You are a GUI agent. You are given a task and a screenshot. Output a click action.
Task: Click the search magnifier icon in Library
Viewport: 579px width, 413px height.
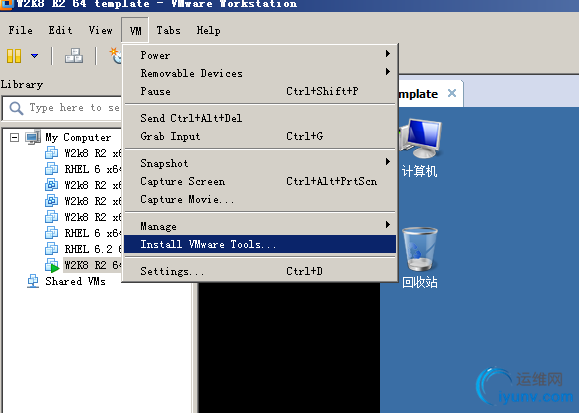pos(16,108)
